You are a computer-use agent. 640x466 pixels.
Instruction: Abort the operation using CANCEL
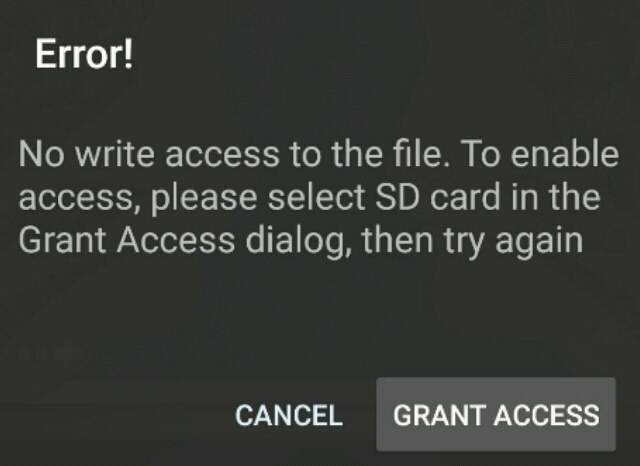289,415
